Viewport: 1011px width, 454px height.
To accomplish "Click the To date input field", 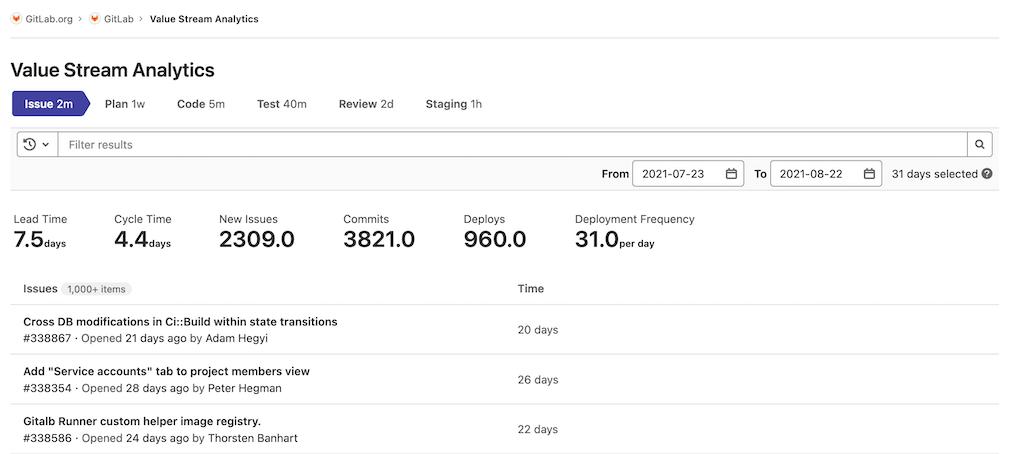I will click(x=814, y=174).
